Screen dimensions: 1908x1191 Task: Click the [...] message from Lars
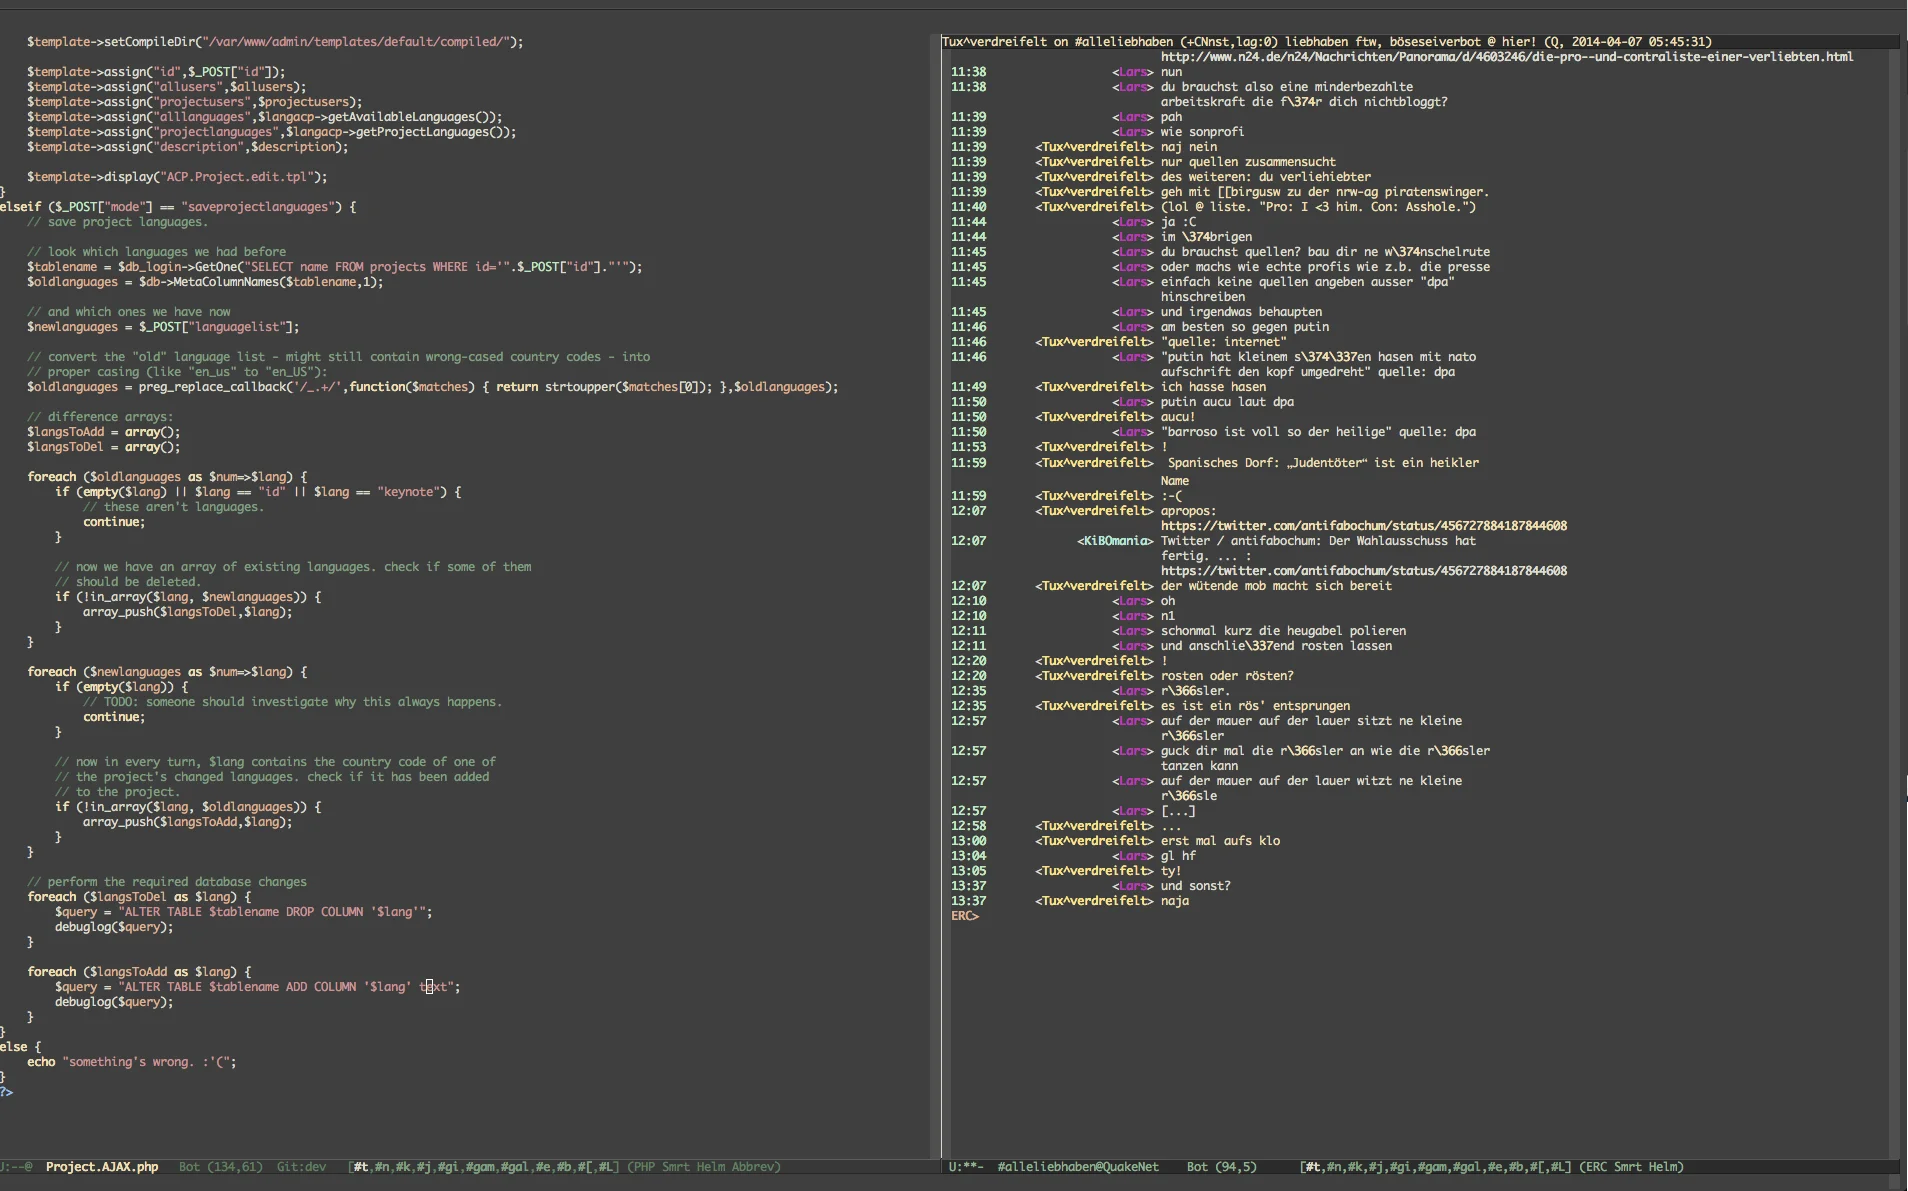[1178, 811]
